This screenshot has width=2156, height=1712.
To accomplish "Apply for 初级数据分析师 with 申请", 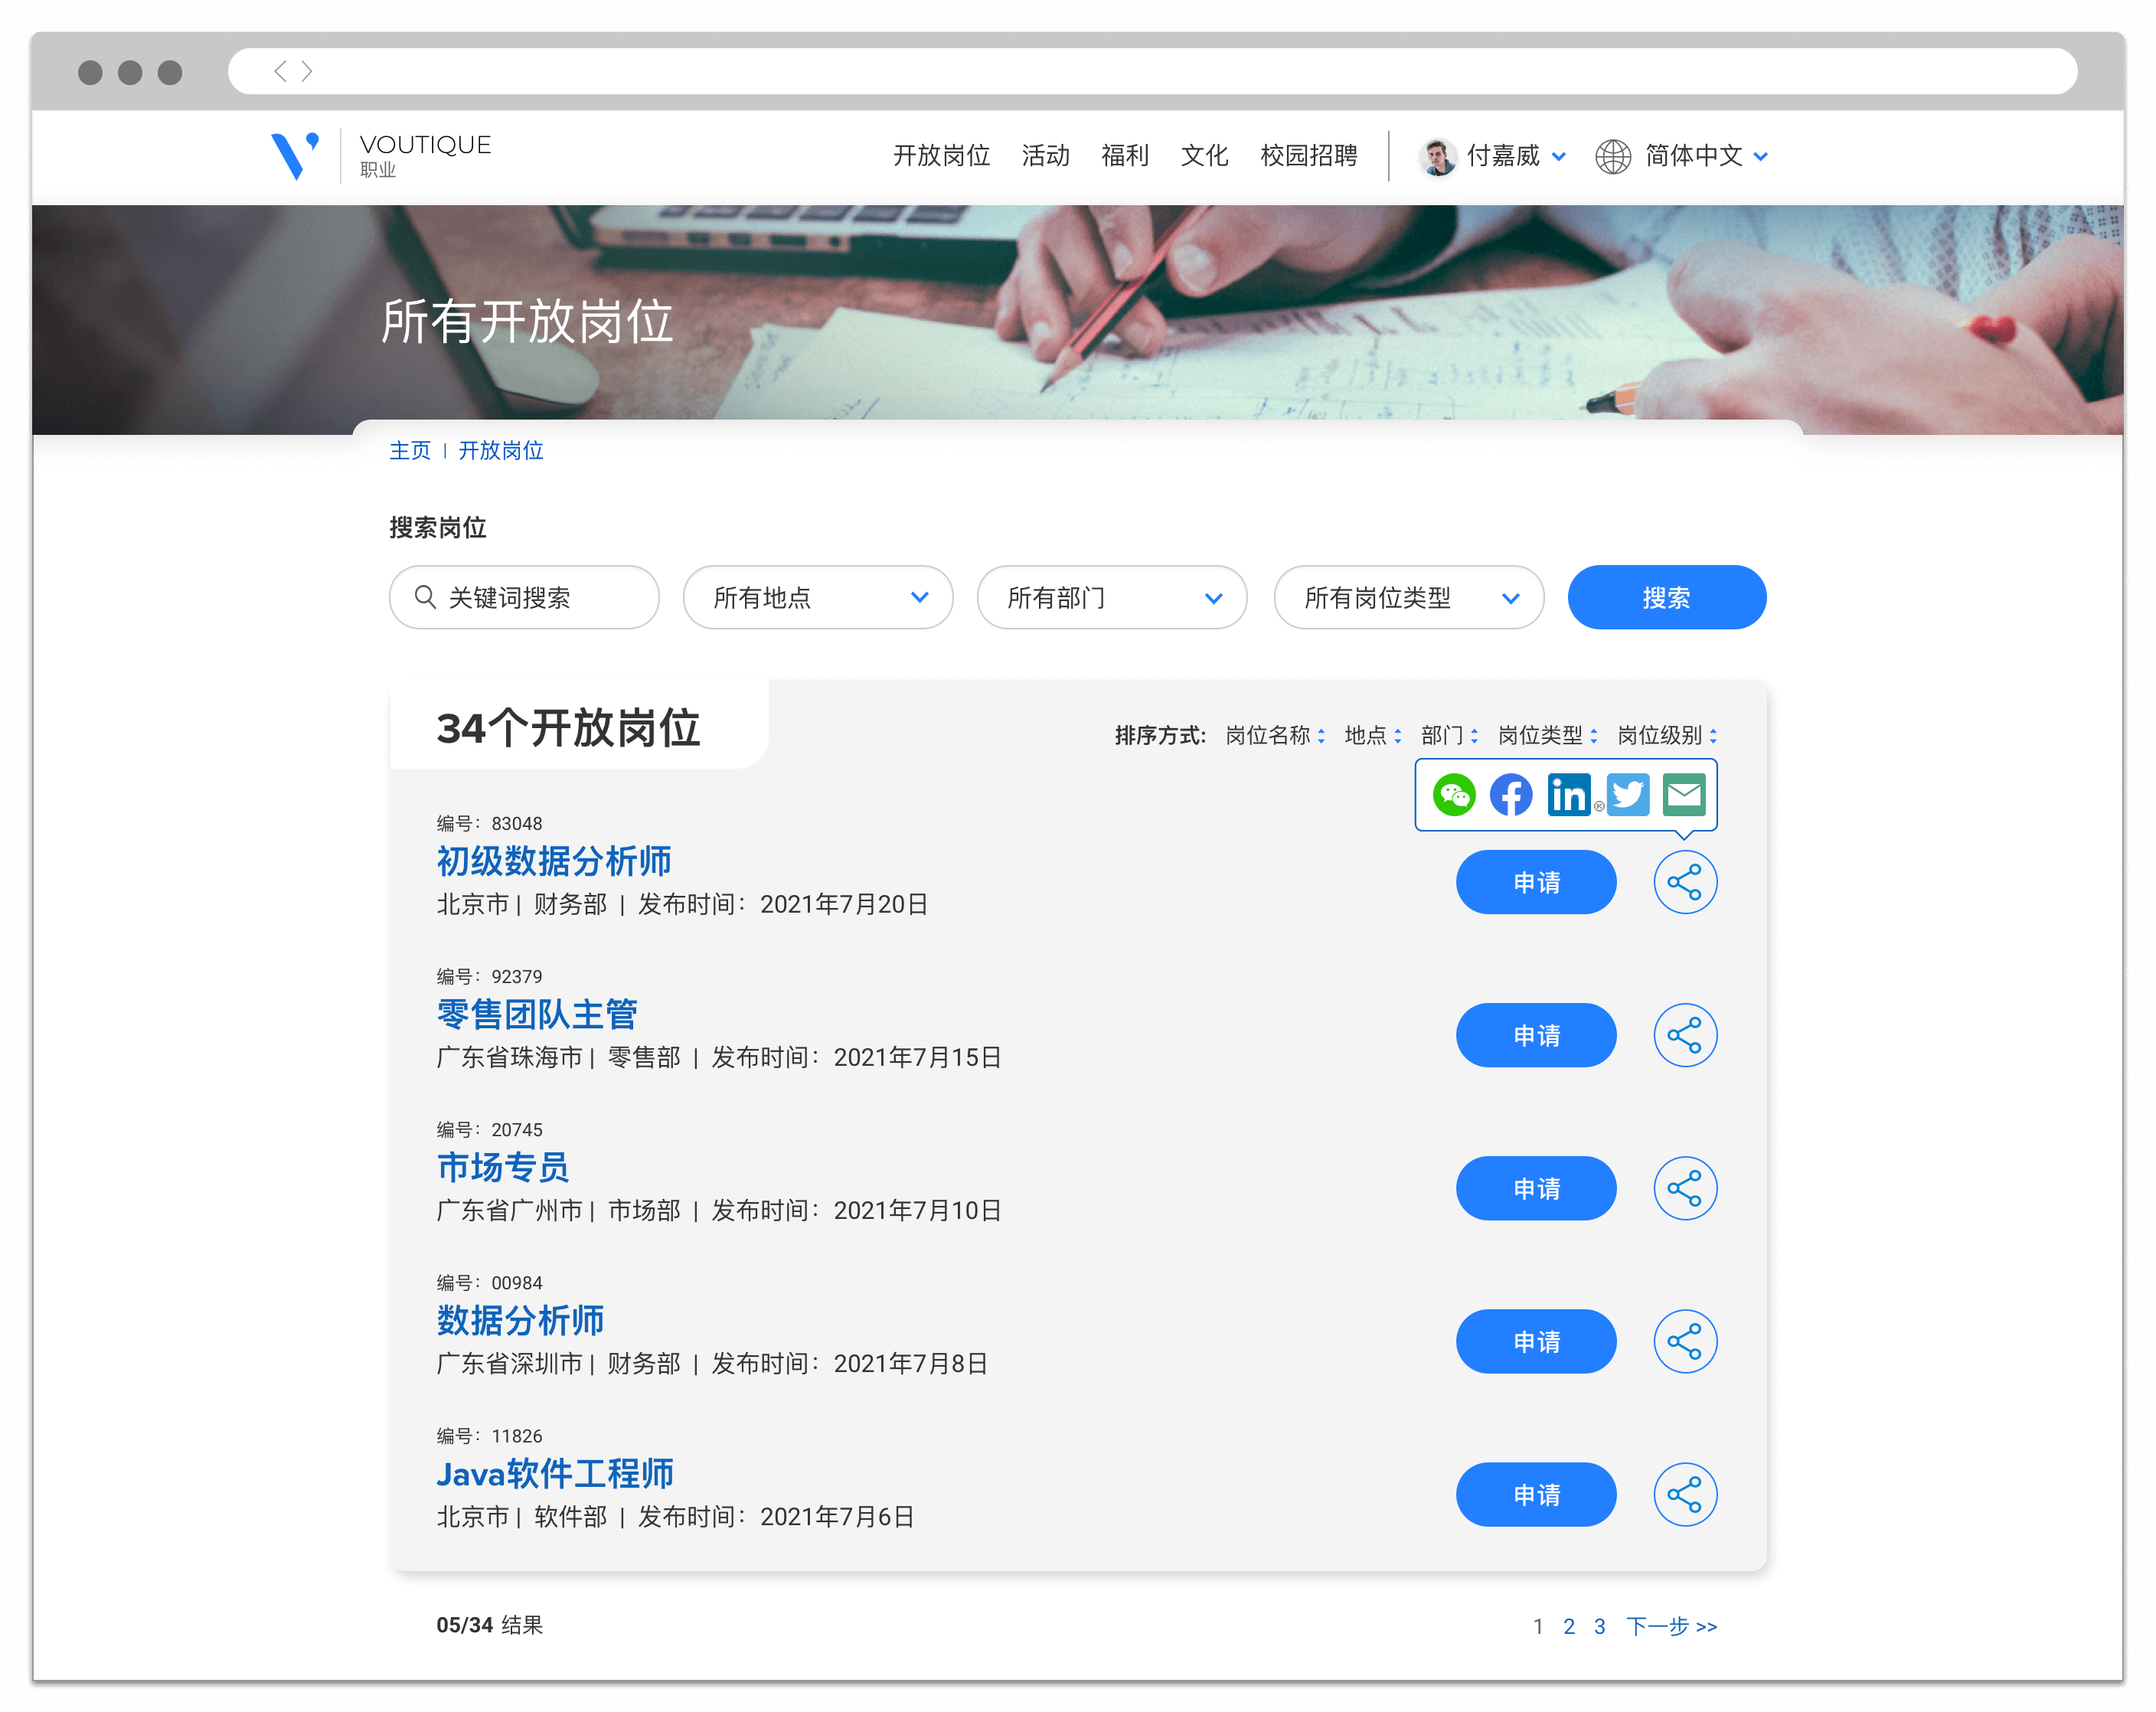I will pyautogui.click(x=1536, y=882).
